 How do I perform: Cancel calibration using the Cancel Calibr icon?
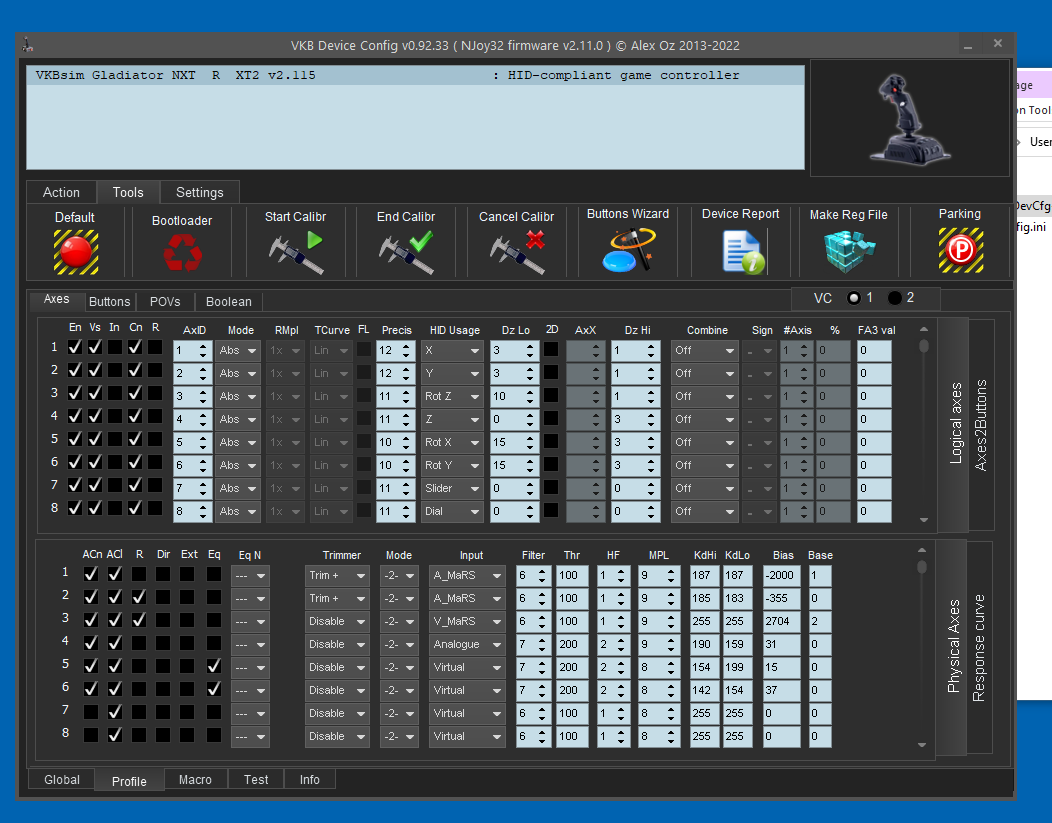517,252
